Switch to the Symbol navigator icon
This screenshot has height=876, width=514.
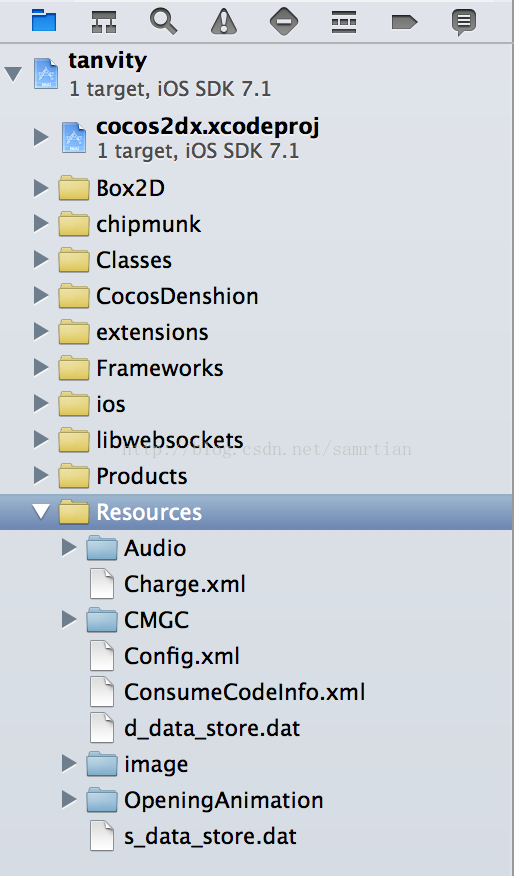[104, 22]
